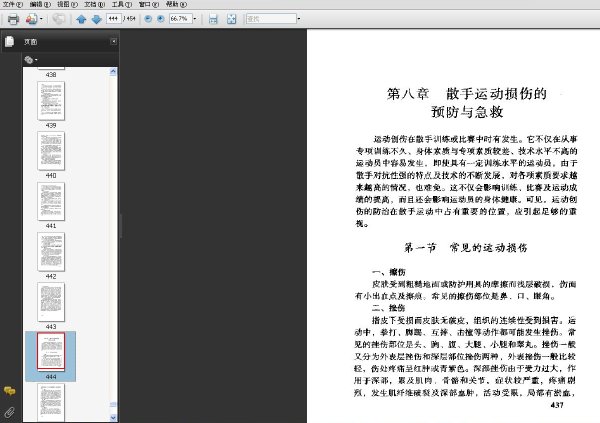This screenshot has width=600, height=423.
Task: Open the 帮助 (Help) menu
Action: tap(176, 4)
